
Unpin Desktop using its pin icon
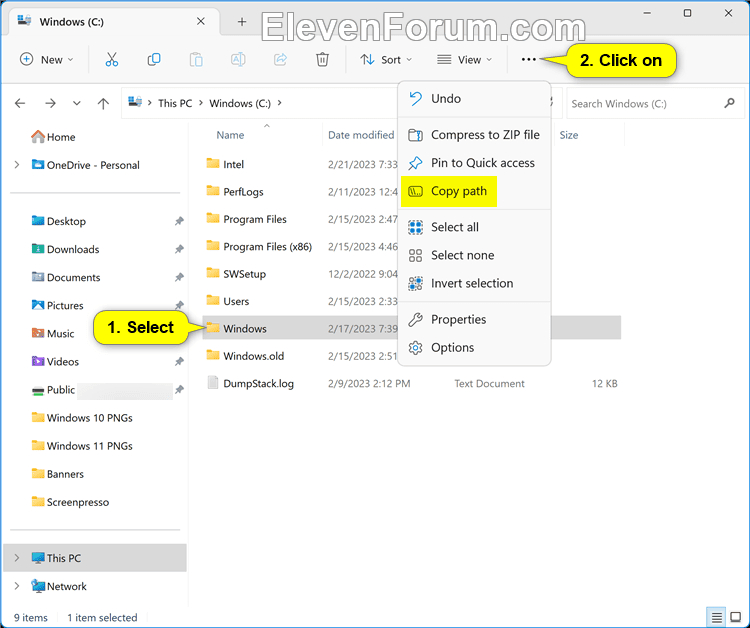179,221
